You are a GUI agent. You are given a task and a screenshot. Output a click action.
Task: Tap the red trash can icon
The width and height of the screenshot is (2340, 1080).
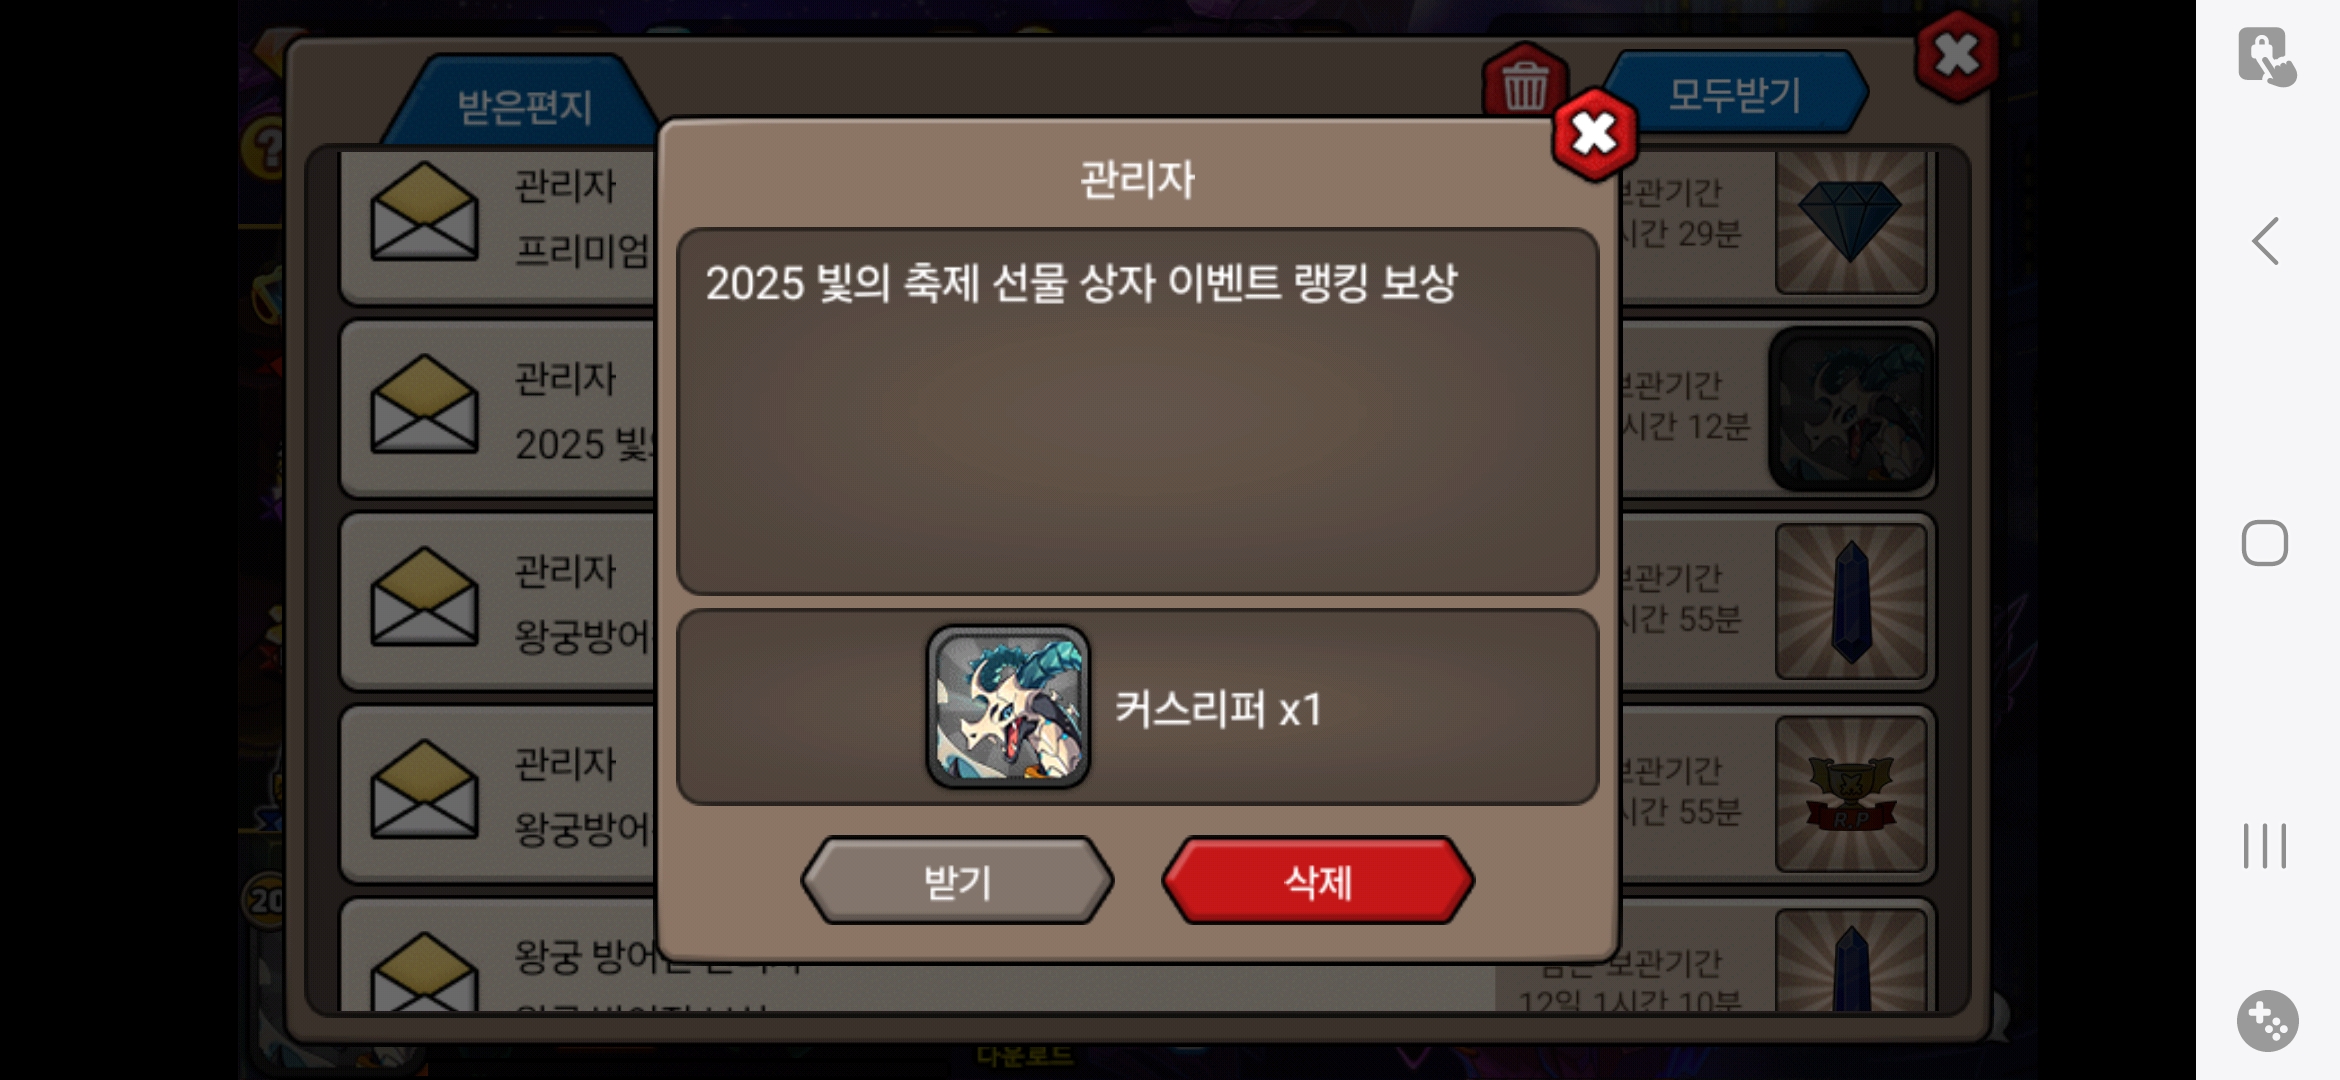tap(1525, 82)
